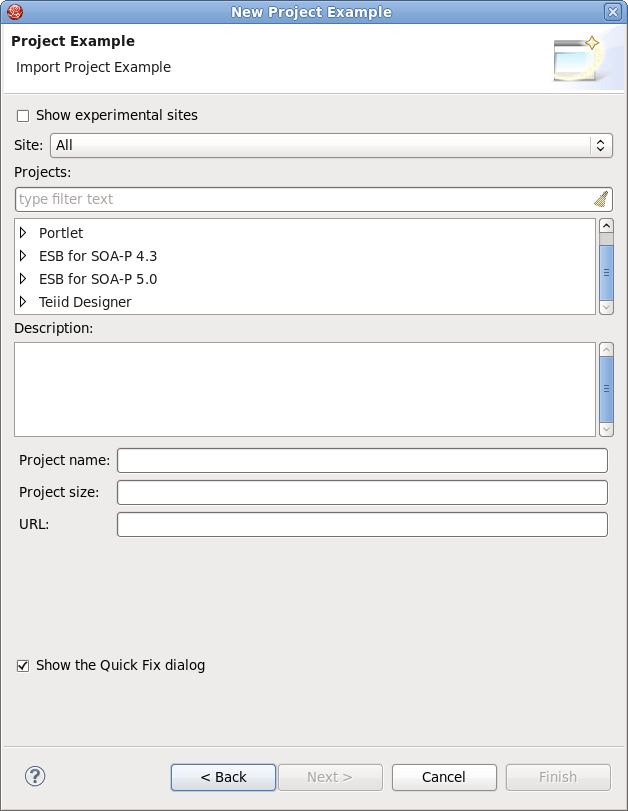The width and height of the screenshot is (628, 811).
Task: Expand the Portlet tree item
Action: point(23,233)
